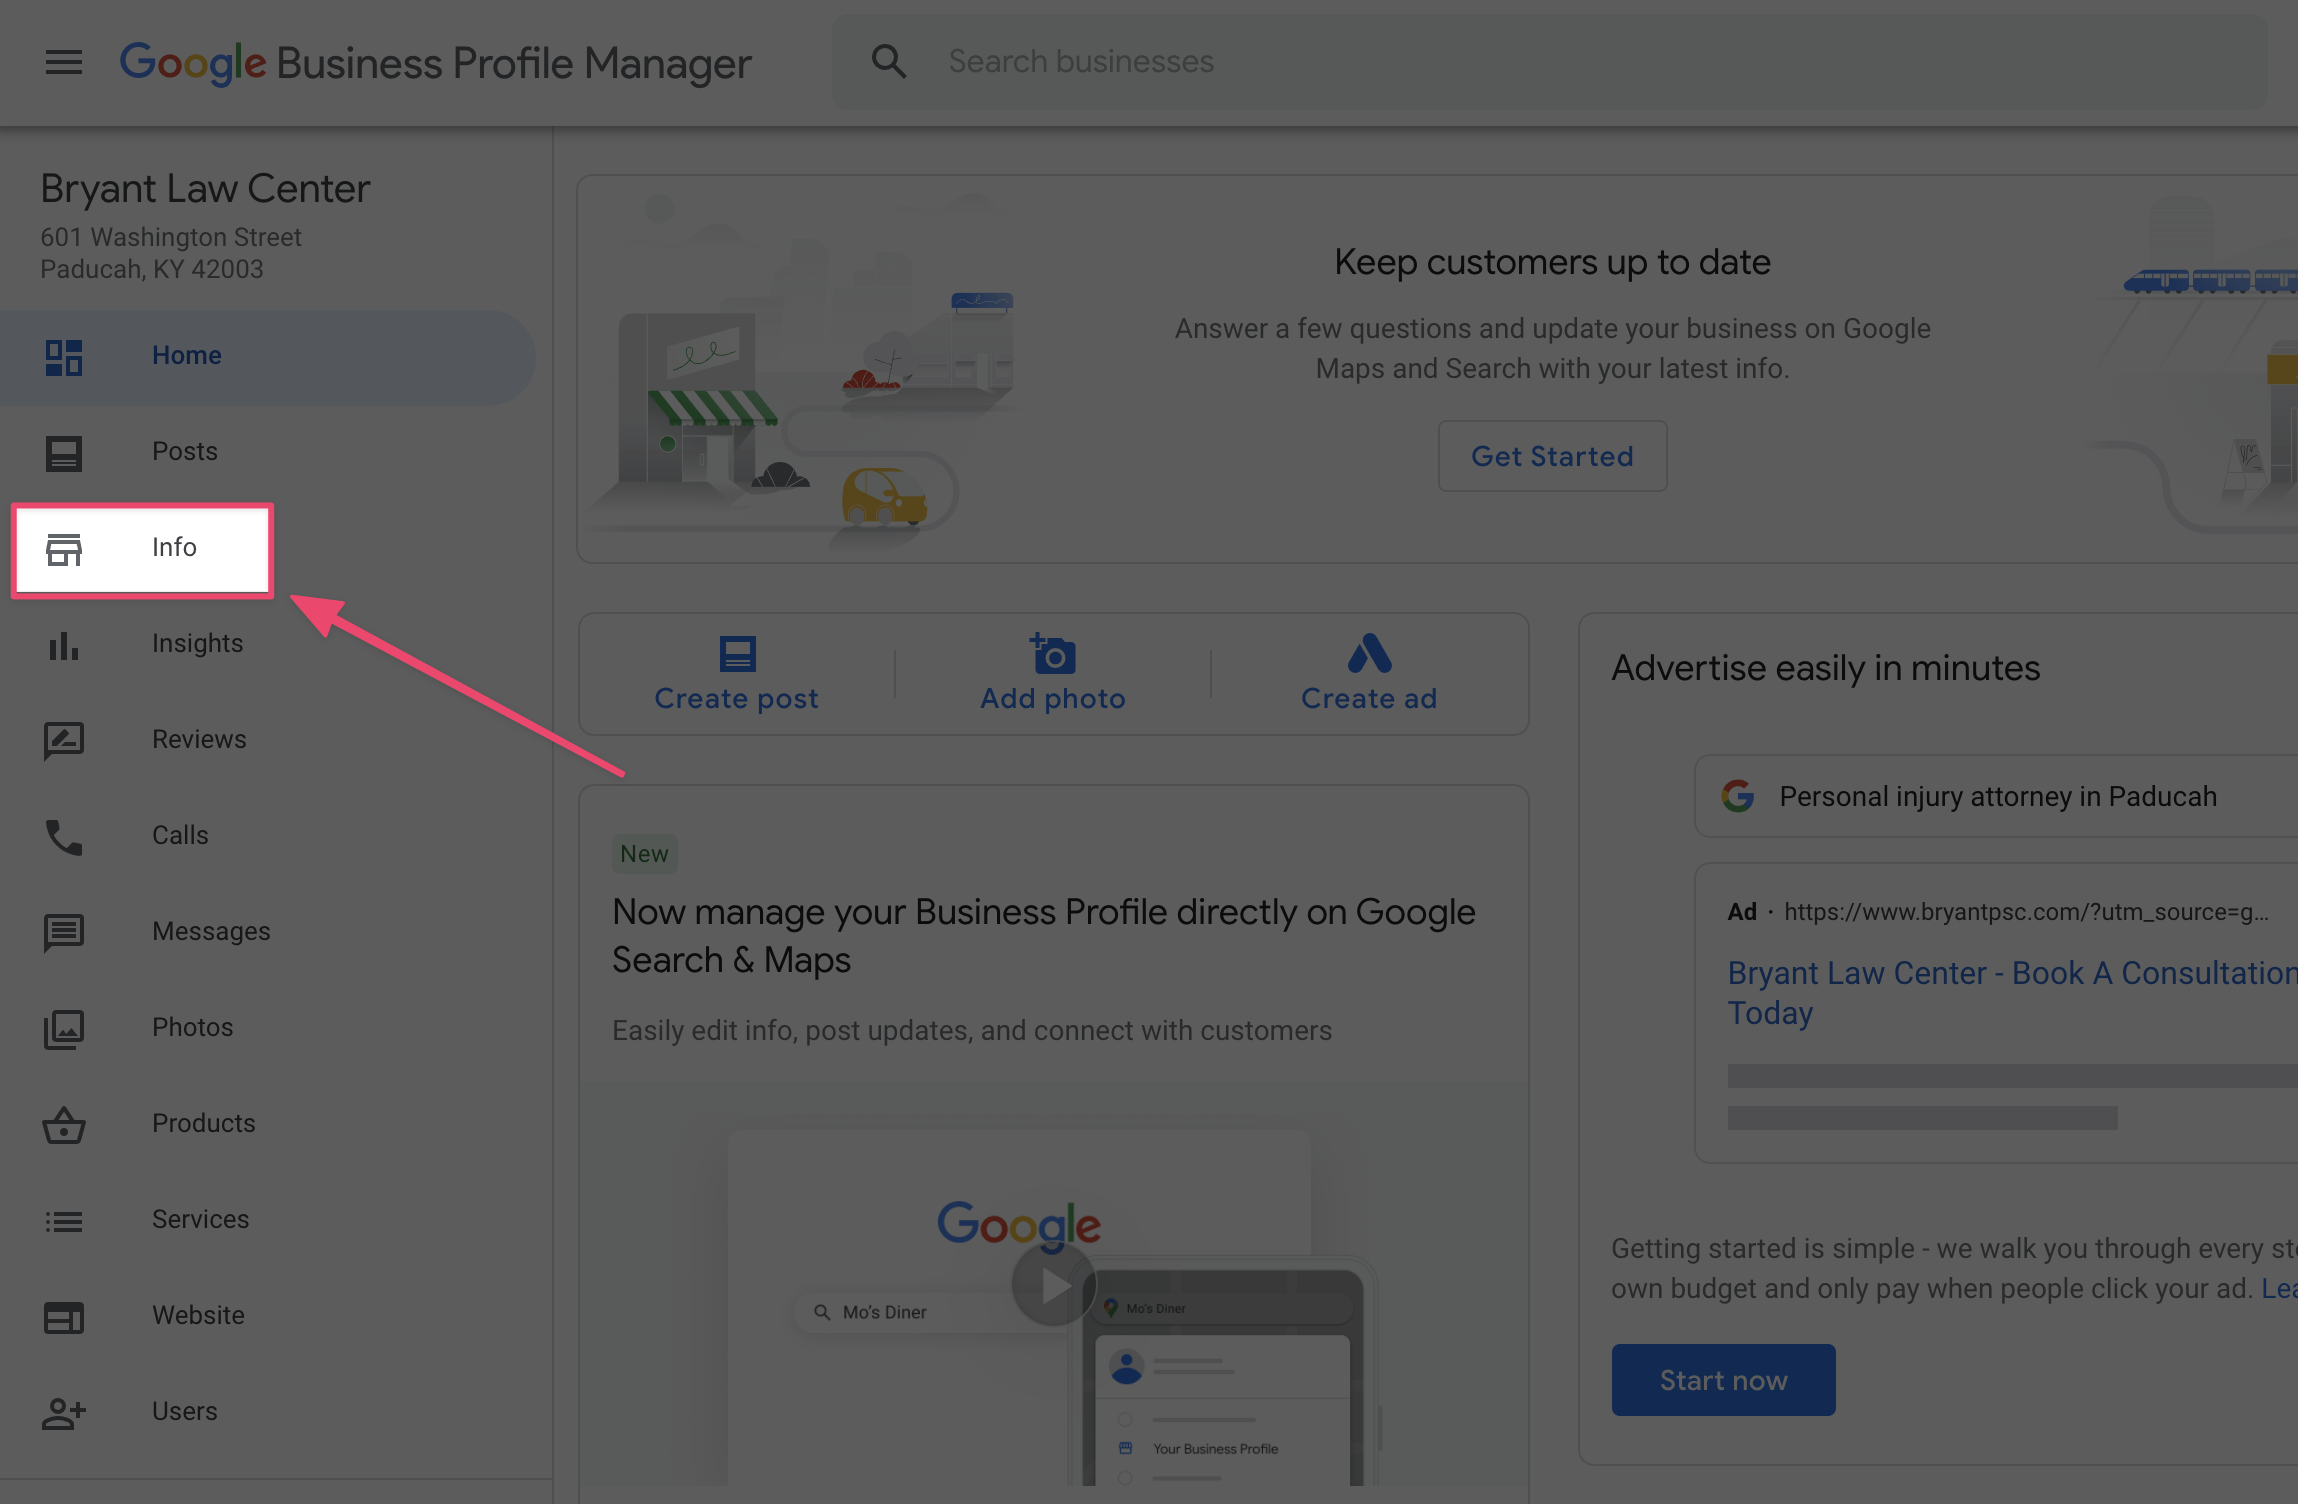The height and width of the screenshot is (1504, 2298).
Task: Click the Services list icon
Action: coord(64,1221)
